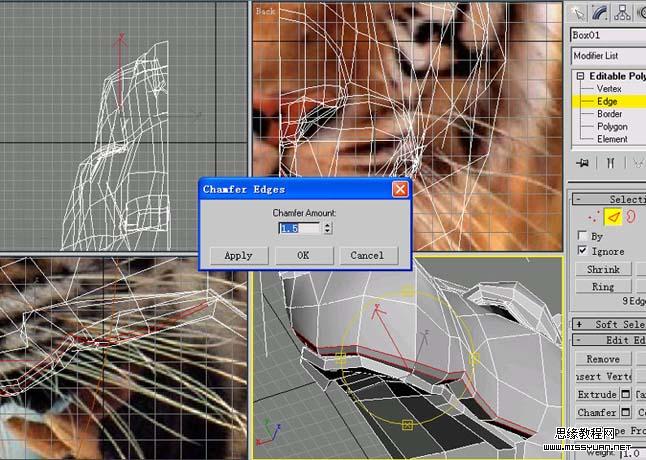Screen dimensions: 646x460
Task: Select Vertex sub-object selection icon
Action: point(594,217)
